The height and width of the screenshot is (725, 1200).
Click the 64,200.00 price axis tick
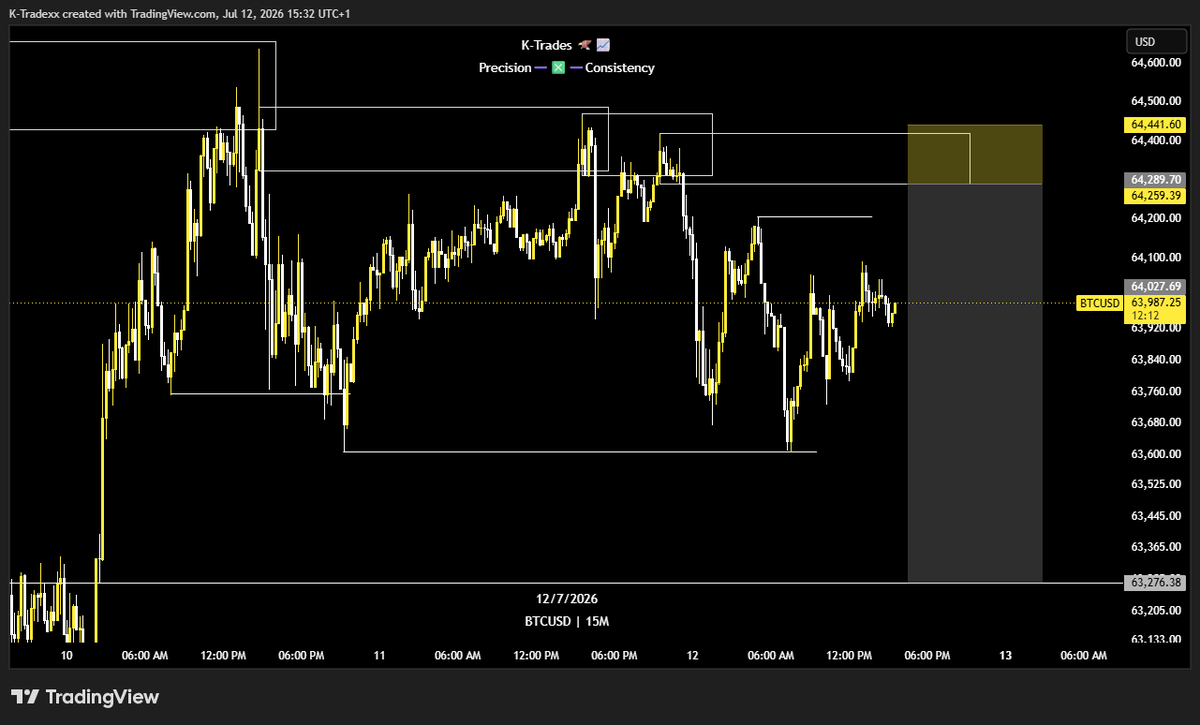click(x=1155, y=218)
